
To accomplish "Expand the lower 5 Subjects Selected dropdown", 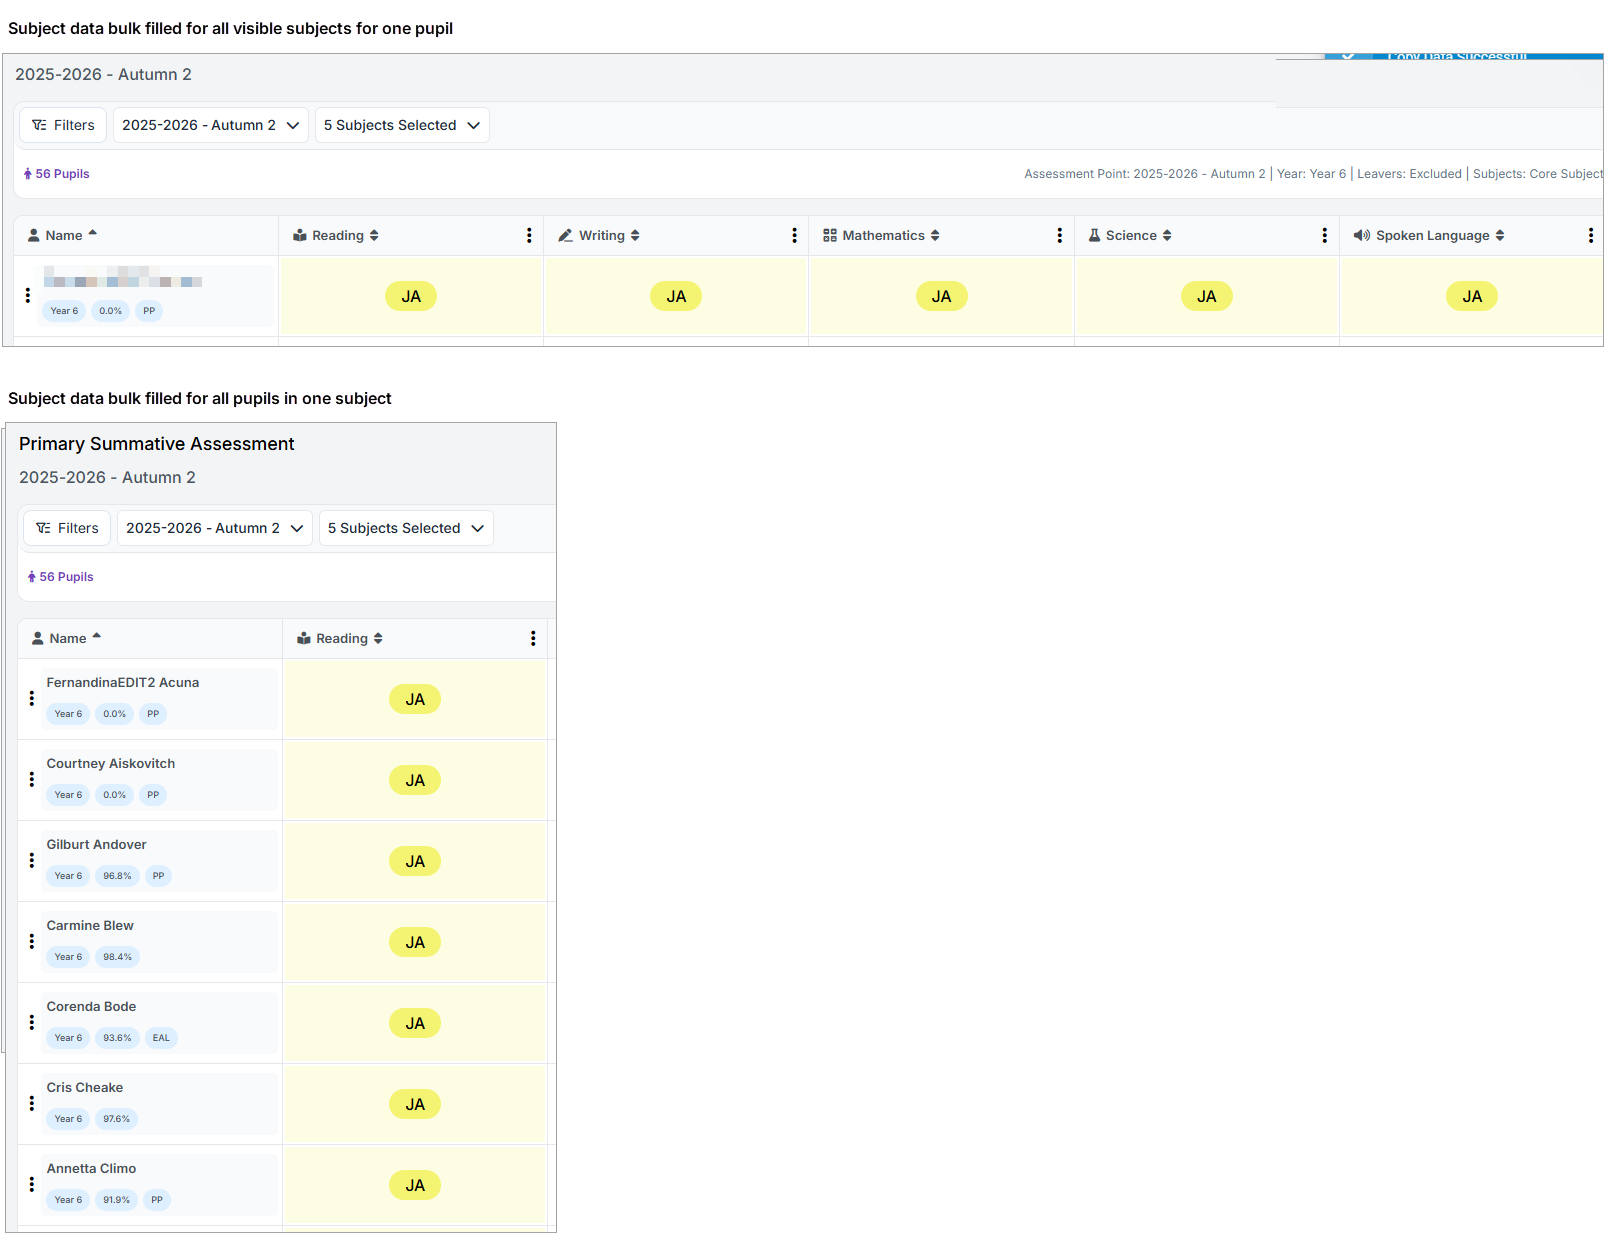I will (406, 528).
